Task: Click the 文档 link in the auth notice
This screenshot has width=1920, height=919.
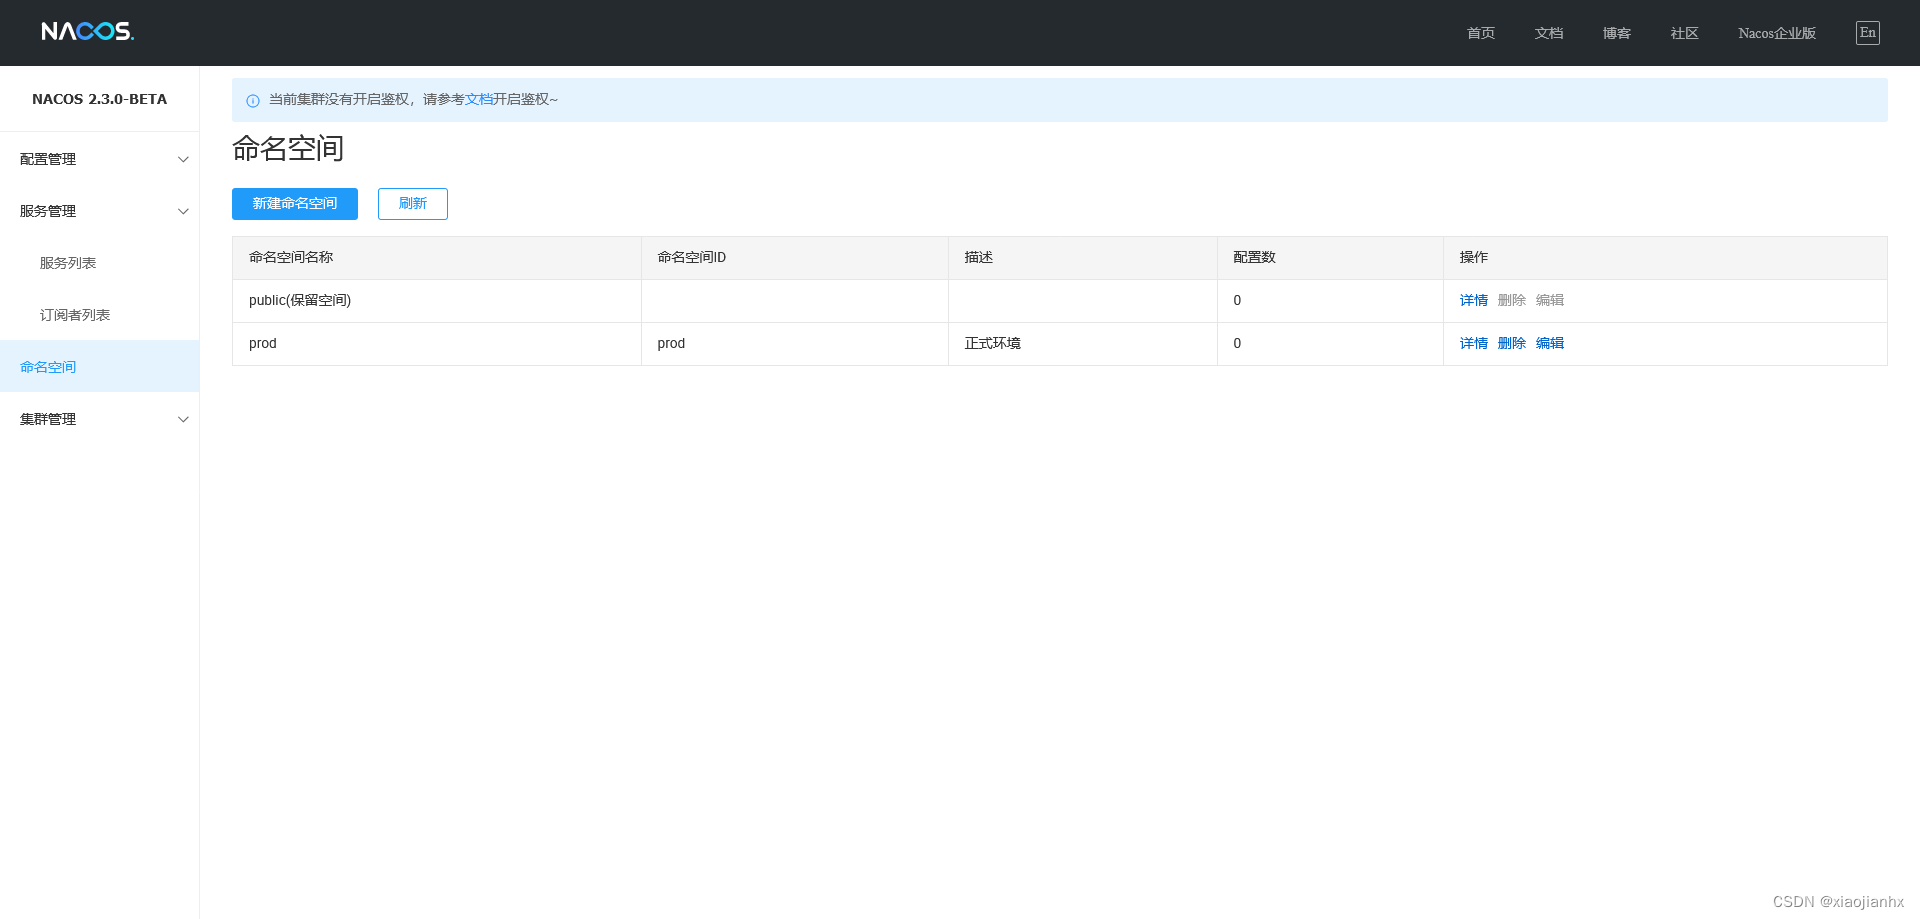Action: pyautogui.click(x=479, y=100)
